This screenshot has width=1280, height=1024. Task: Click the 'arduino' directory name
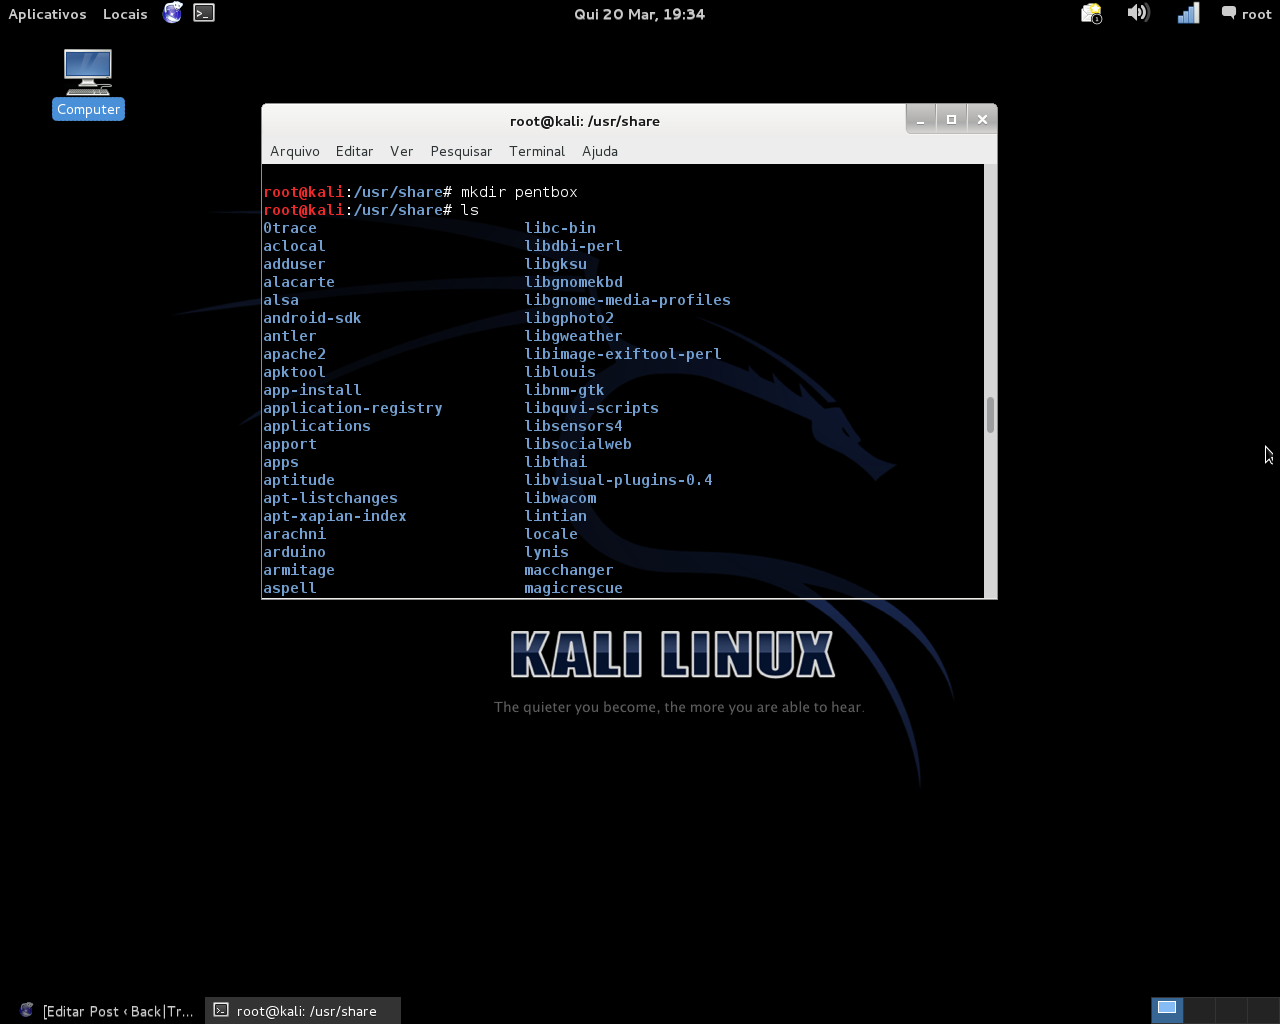294,552
